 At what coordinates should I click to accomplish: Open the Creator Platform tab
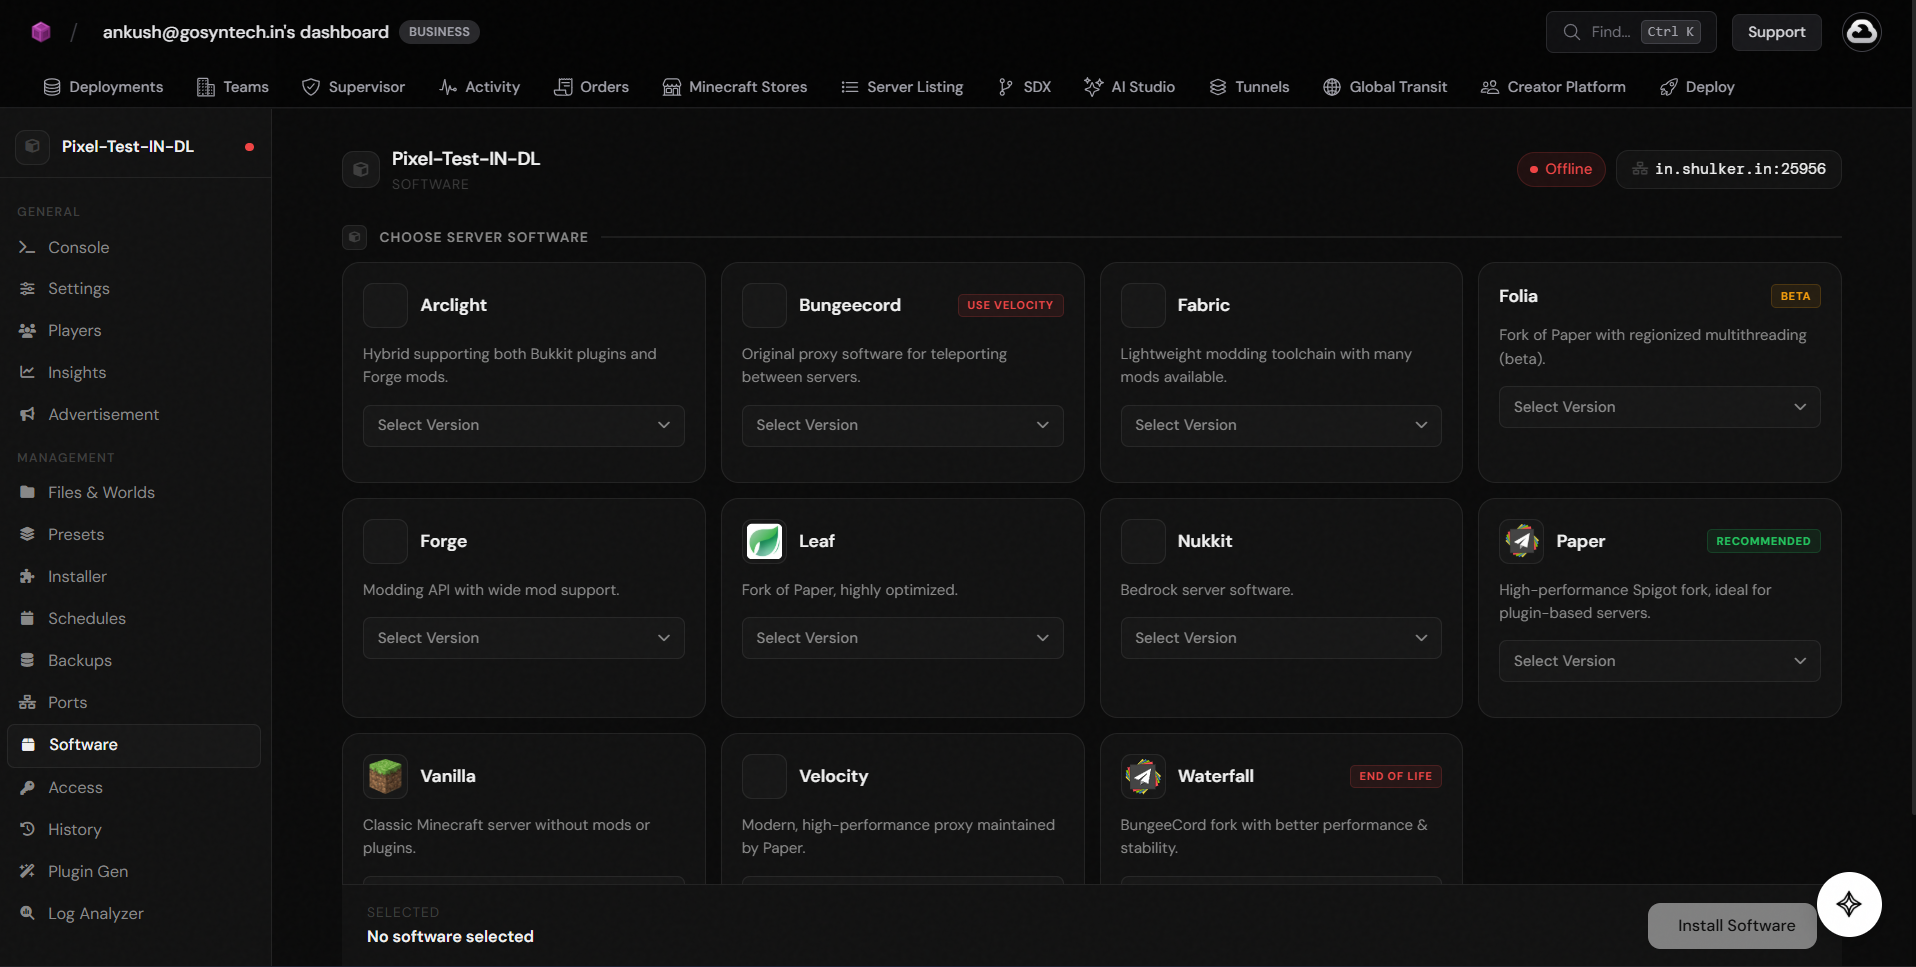point(1553,87)
